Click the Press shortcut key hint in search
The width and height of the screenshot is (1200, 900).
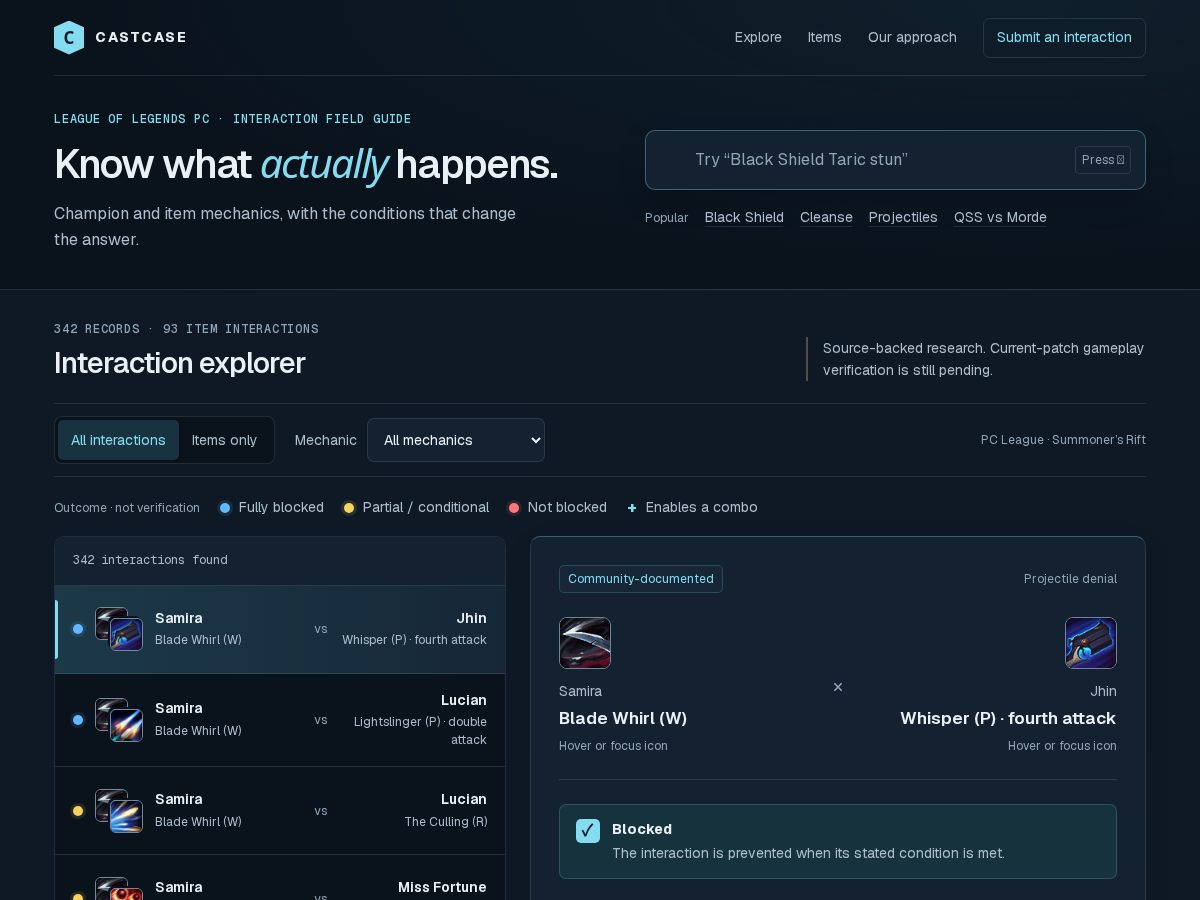(1103, 160)
